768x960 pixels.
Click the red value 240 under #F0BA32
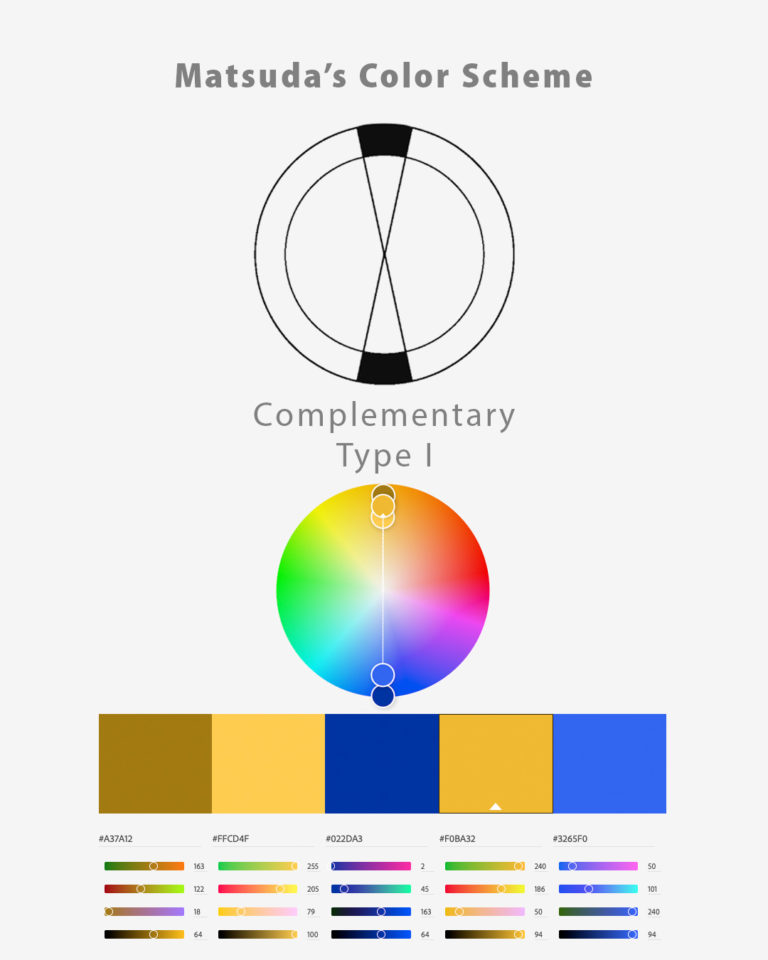click(540, 866)
